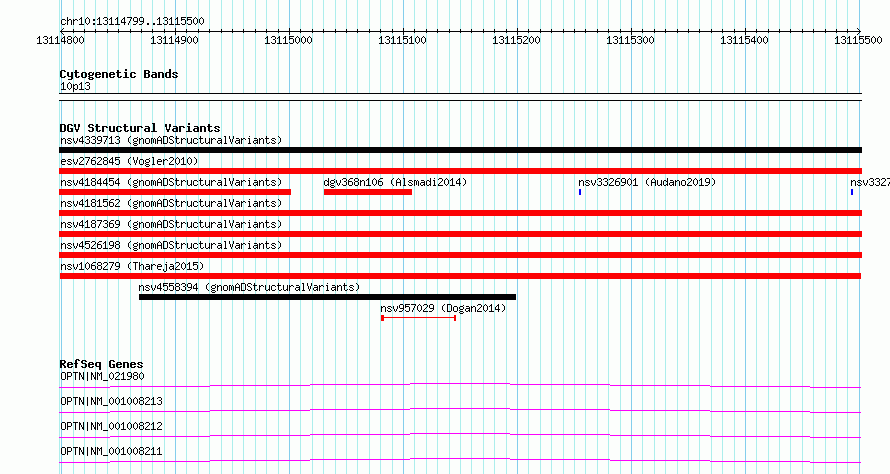The height and width of the screenshot is (474, 890).
Task: Select the nsv4181562 (gnomADStructuralVariants) label
Action: [171, 203]
